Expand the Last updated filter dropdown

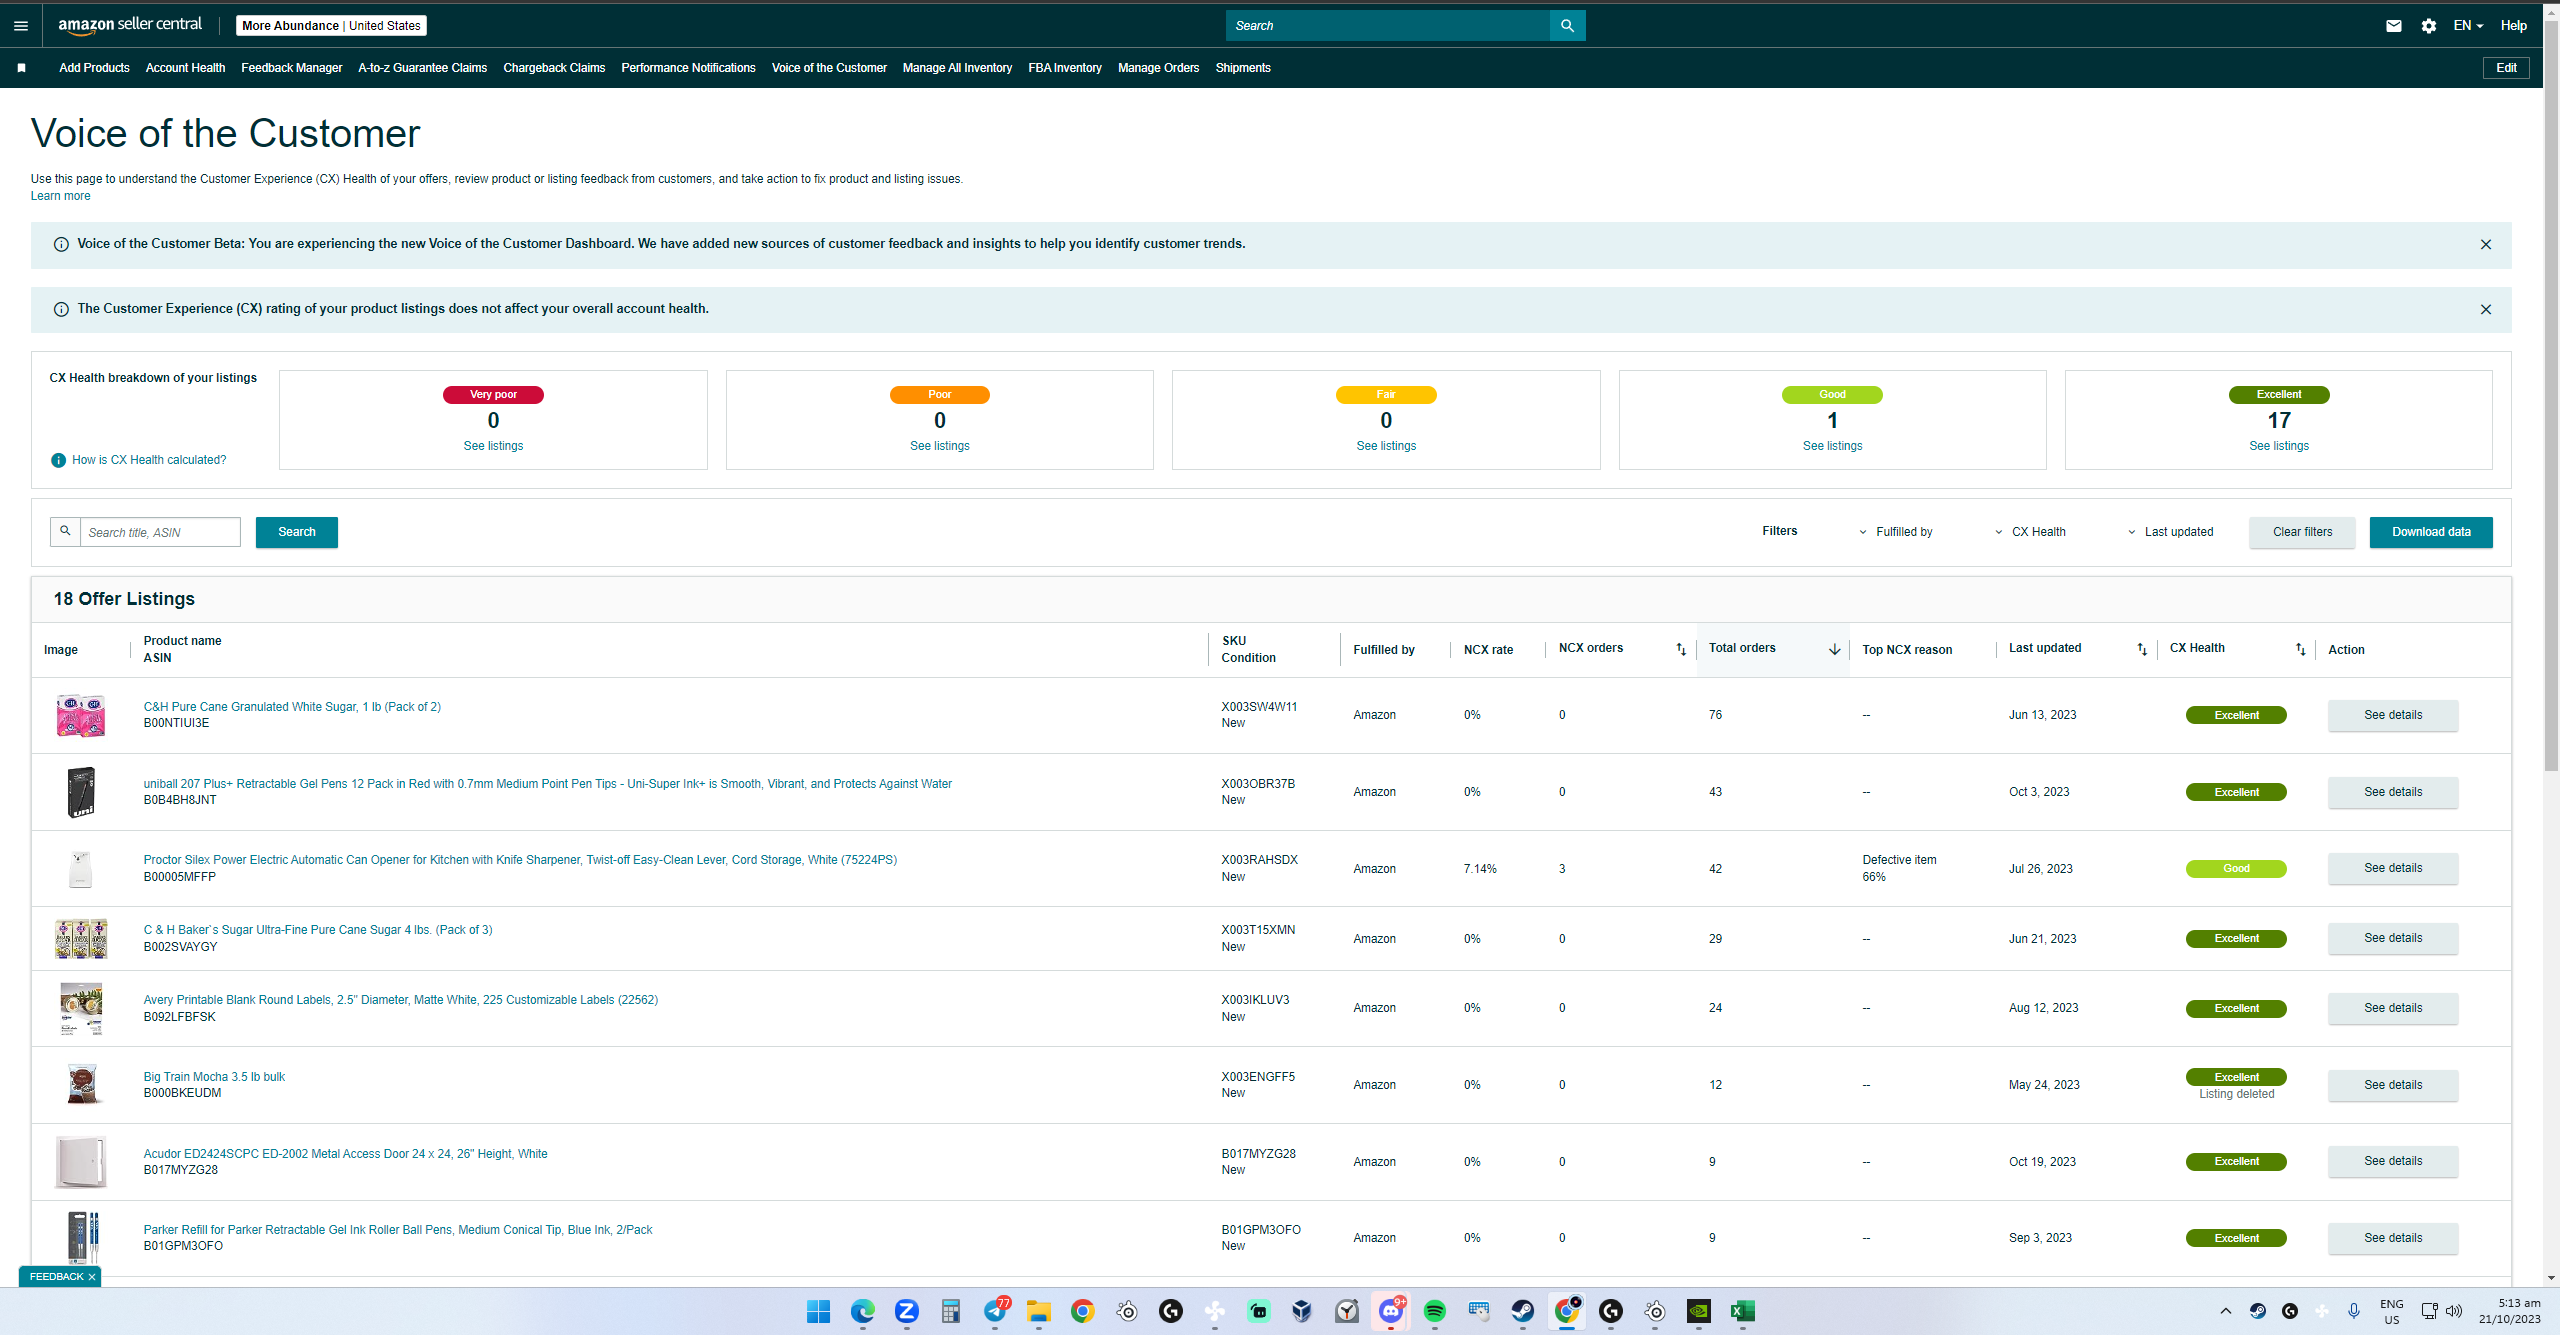(x=2170, y=532)
